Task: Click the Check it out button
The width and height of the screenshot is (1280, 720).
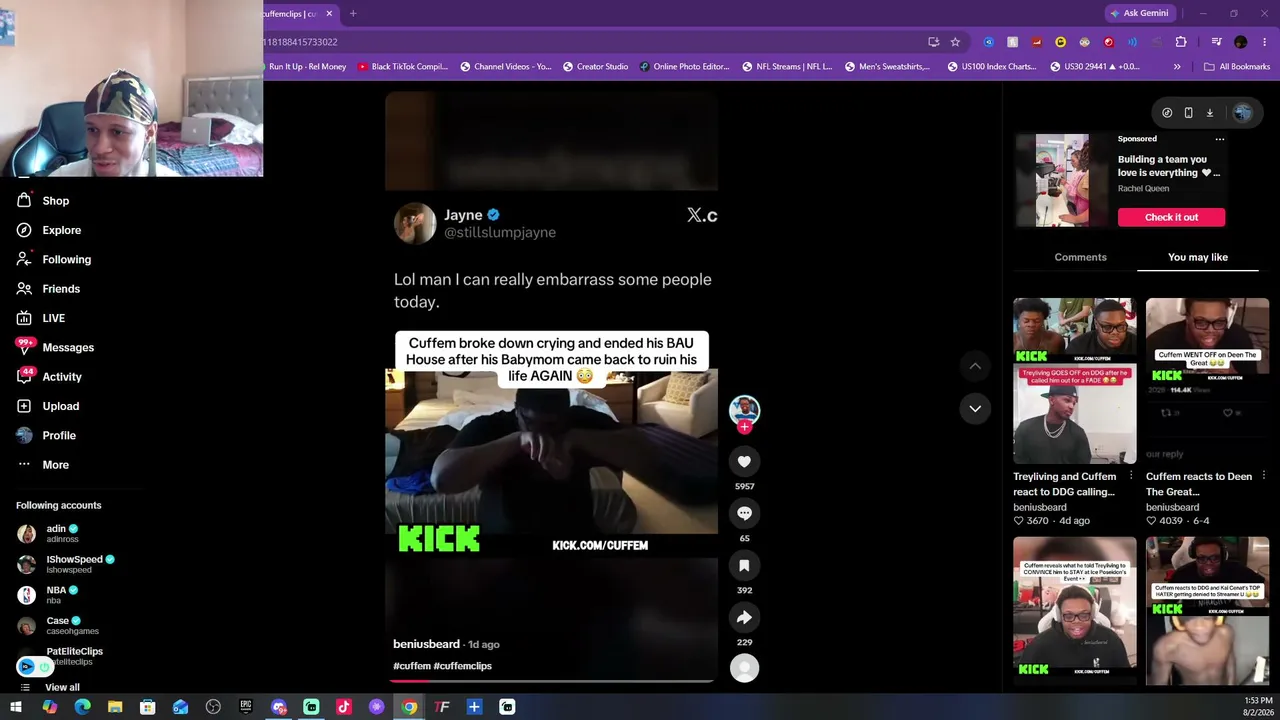Action: coord(1171,217)
